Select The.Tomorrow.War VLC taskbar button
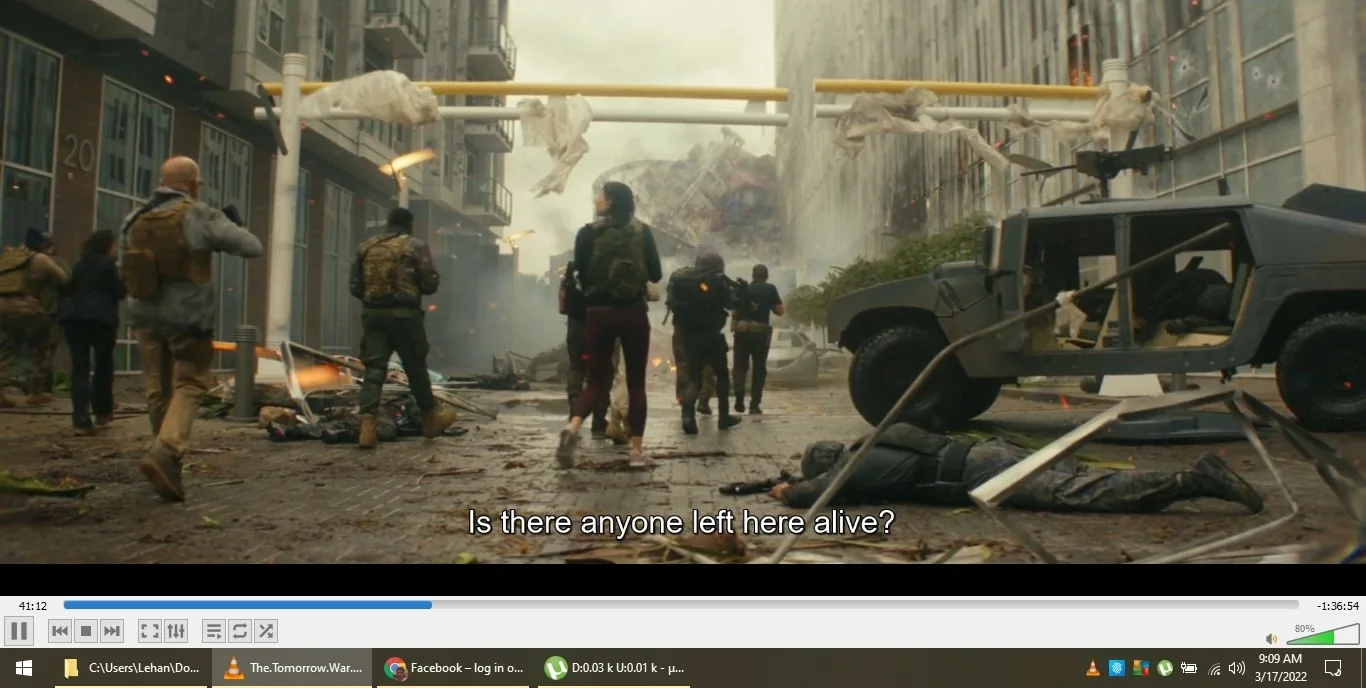The height and width of the screenshot is (688, 1366). [x=293, y=668]
